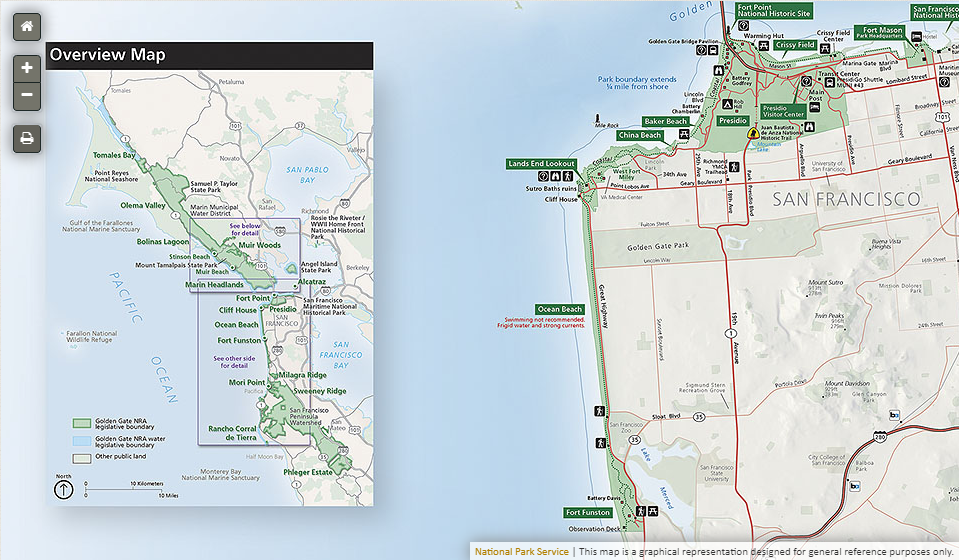Click the BART icon near Glen Canyon Park
This screenshot has width=959, height=560.
pos(894,415)
